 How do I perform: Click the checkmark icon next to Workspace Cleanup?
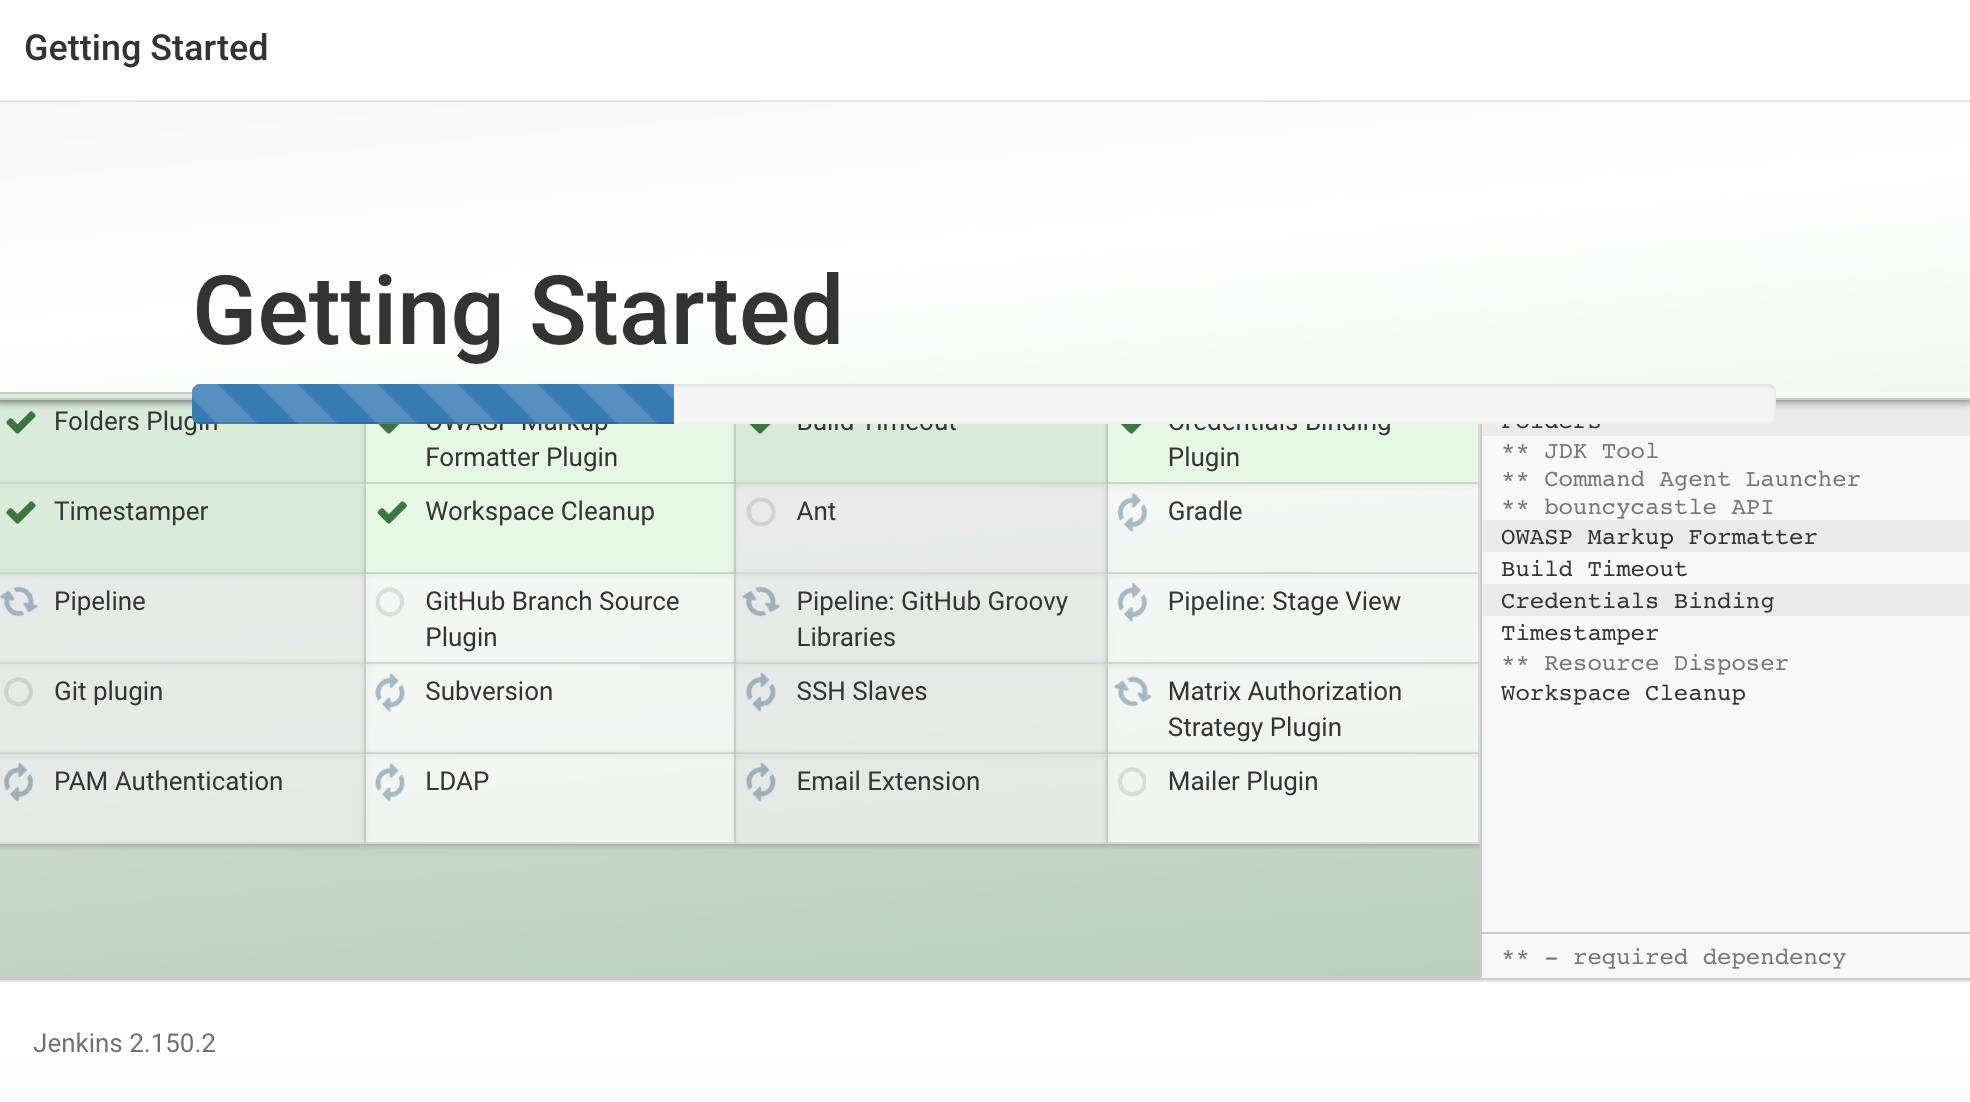point(392,512)
